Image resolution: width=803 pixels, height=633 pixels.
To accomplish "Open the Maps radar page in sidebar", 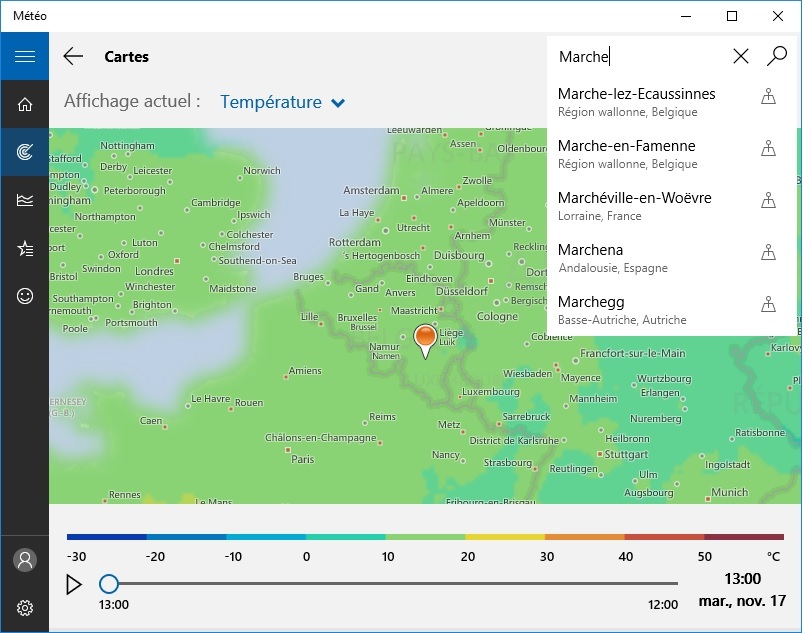I will (x=25, y=152).
